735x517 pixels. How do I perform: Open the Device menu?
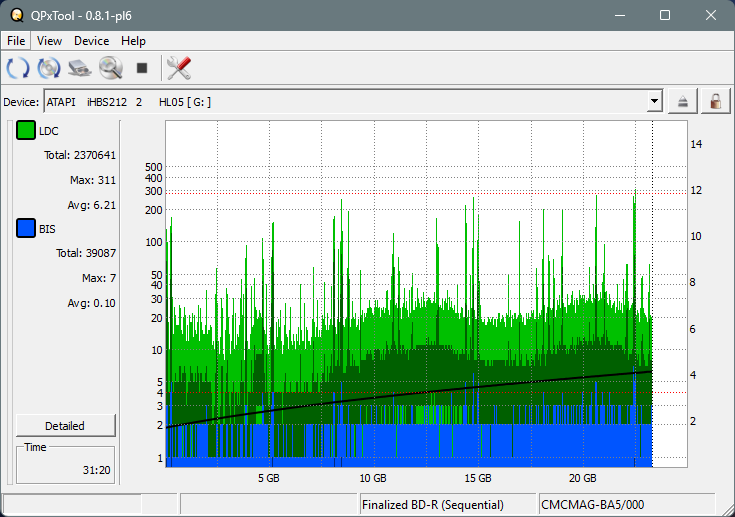[x=91, y=41]
